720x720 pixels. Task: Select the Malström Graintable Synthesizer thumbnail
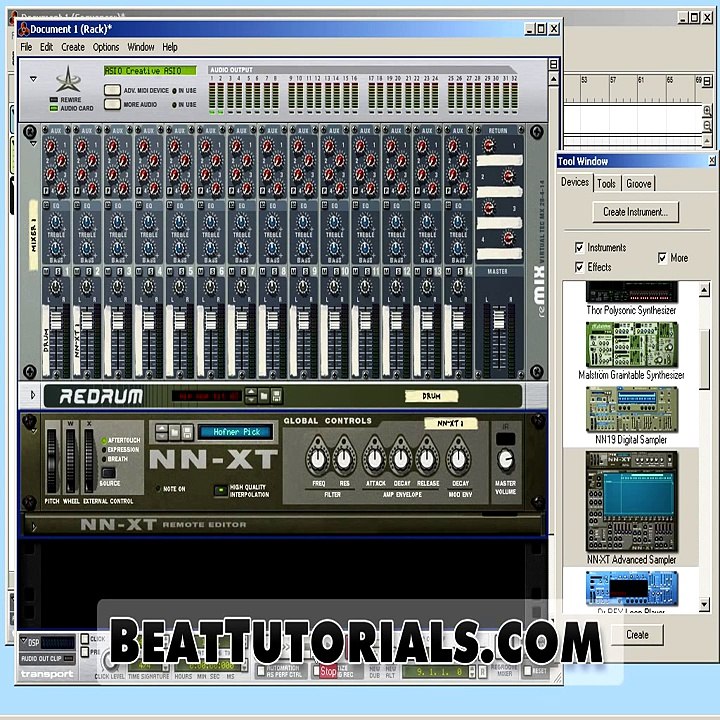click(631, 344)
